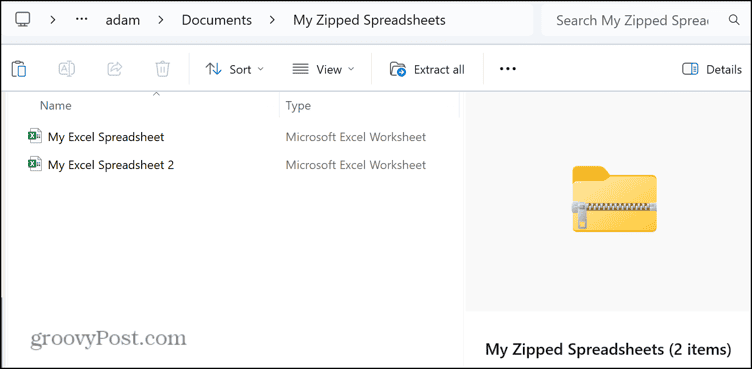Click the Share icon in the toolbar
752x369 pixels.
coord(115,69)
